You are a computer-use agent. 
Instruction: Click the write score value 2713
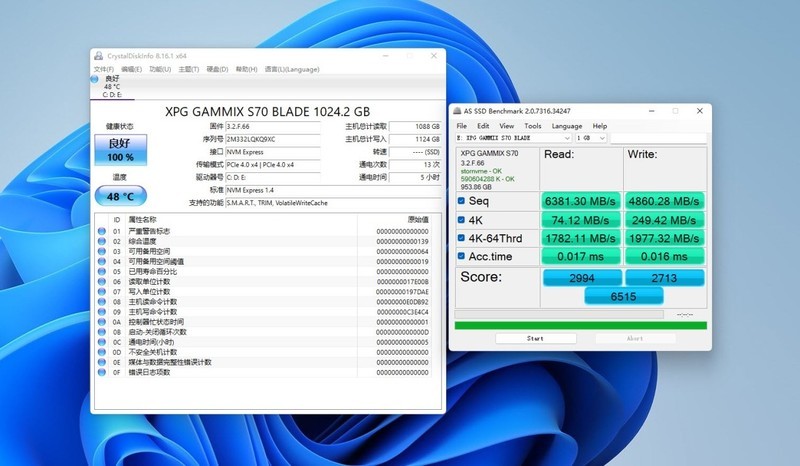[664, 278]
